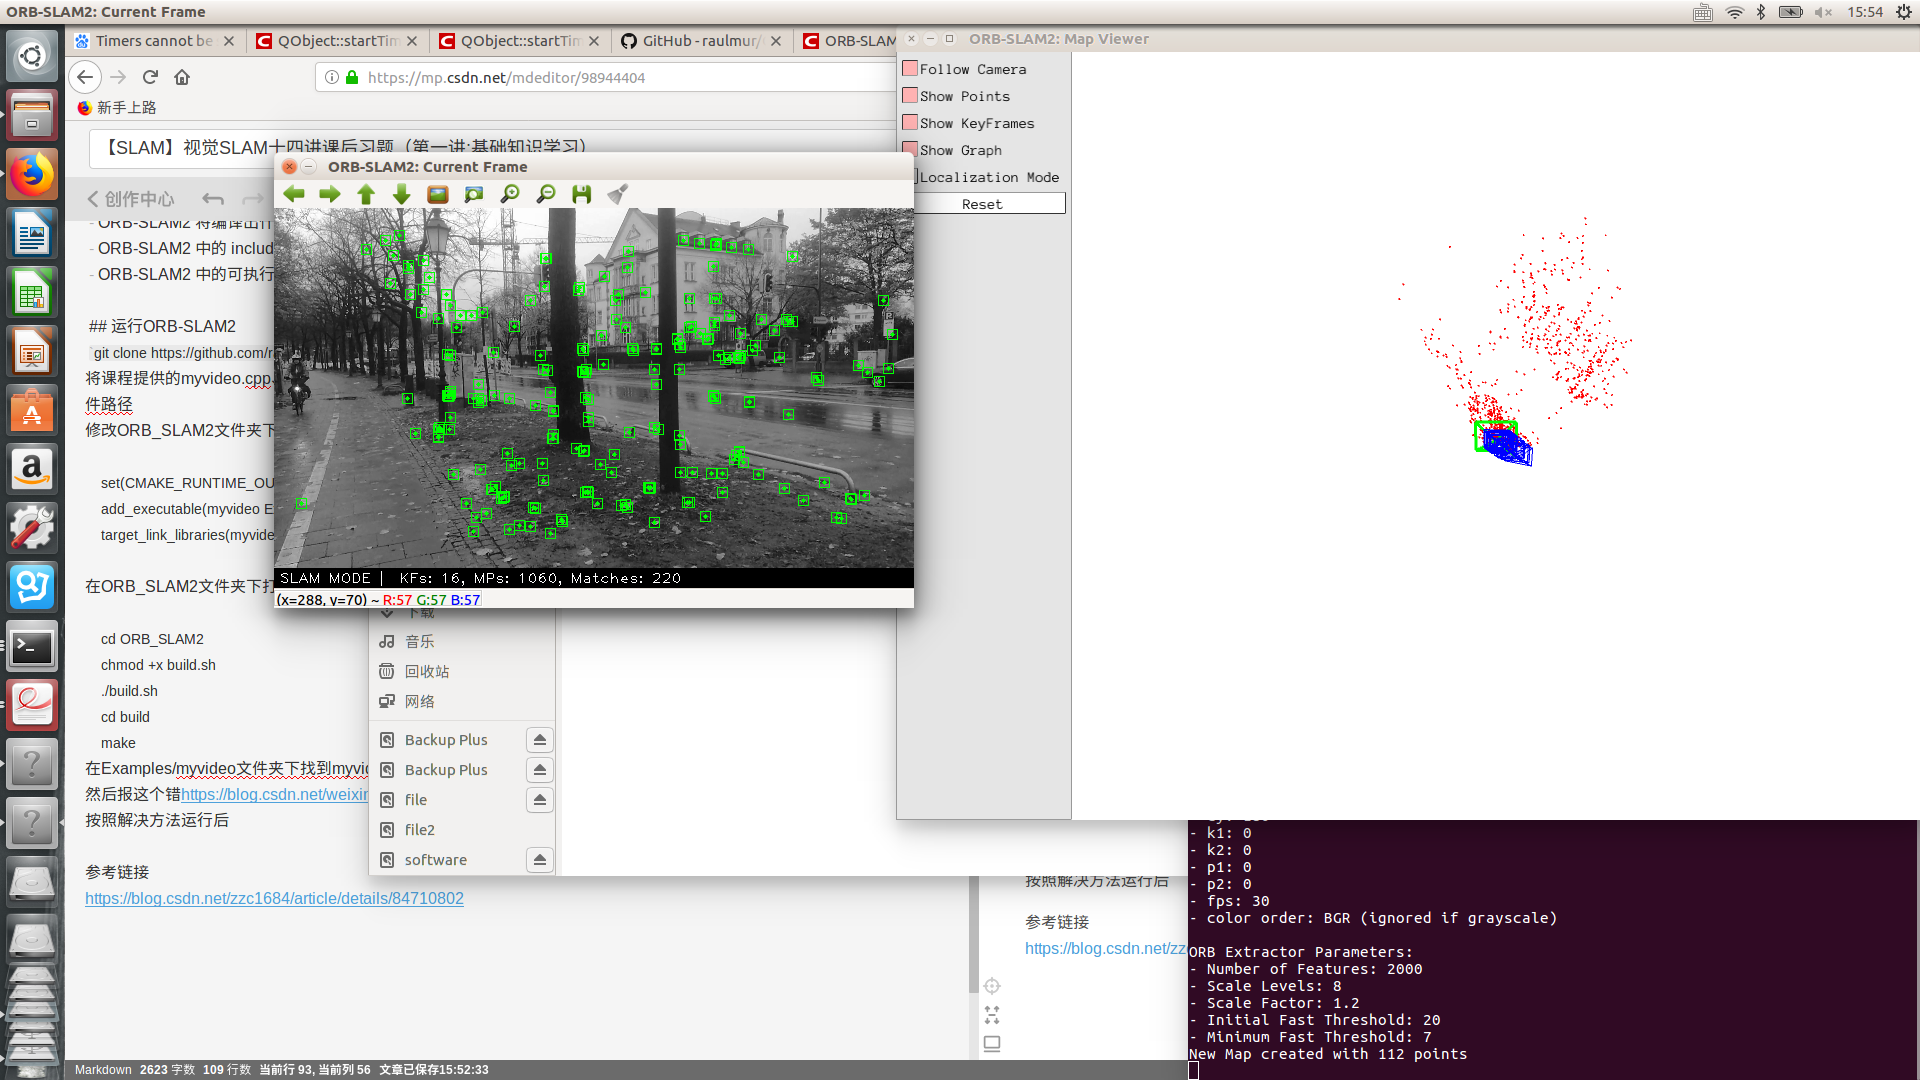Switch to 'Timers cannot be' browser tab
The image size is (1920, 1080).
pos(154,41)
